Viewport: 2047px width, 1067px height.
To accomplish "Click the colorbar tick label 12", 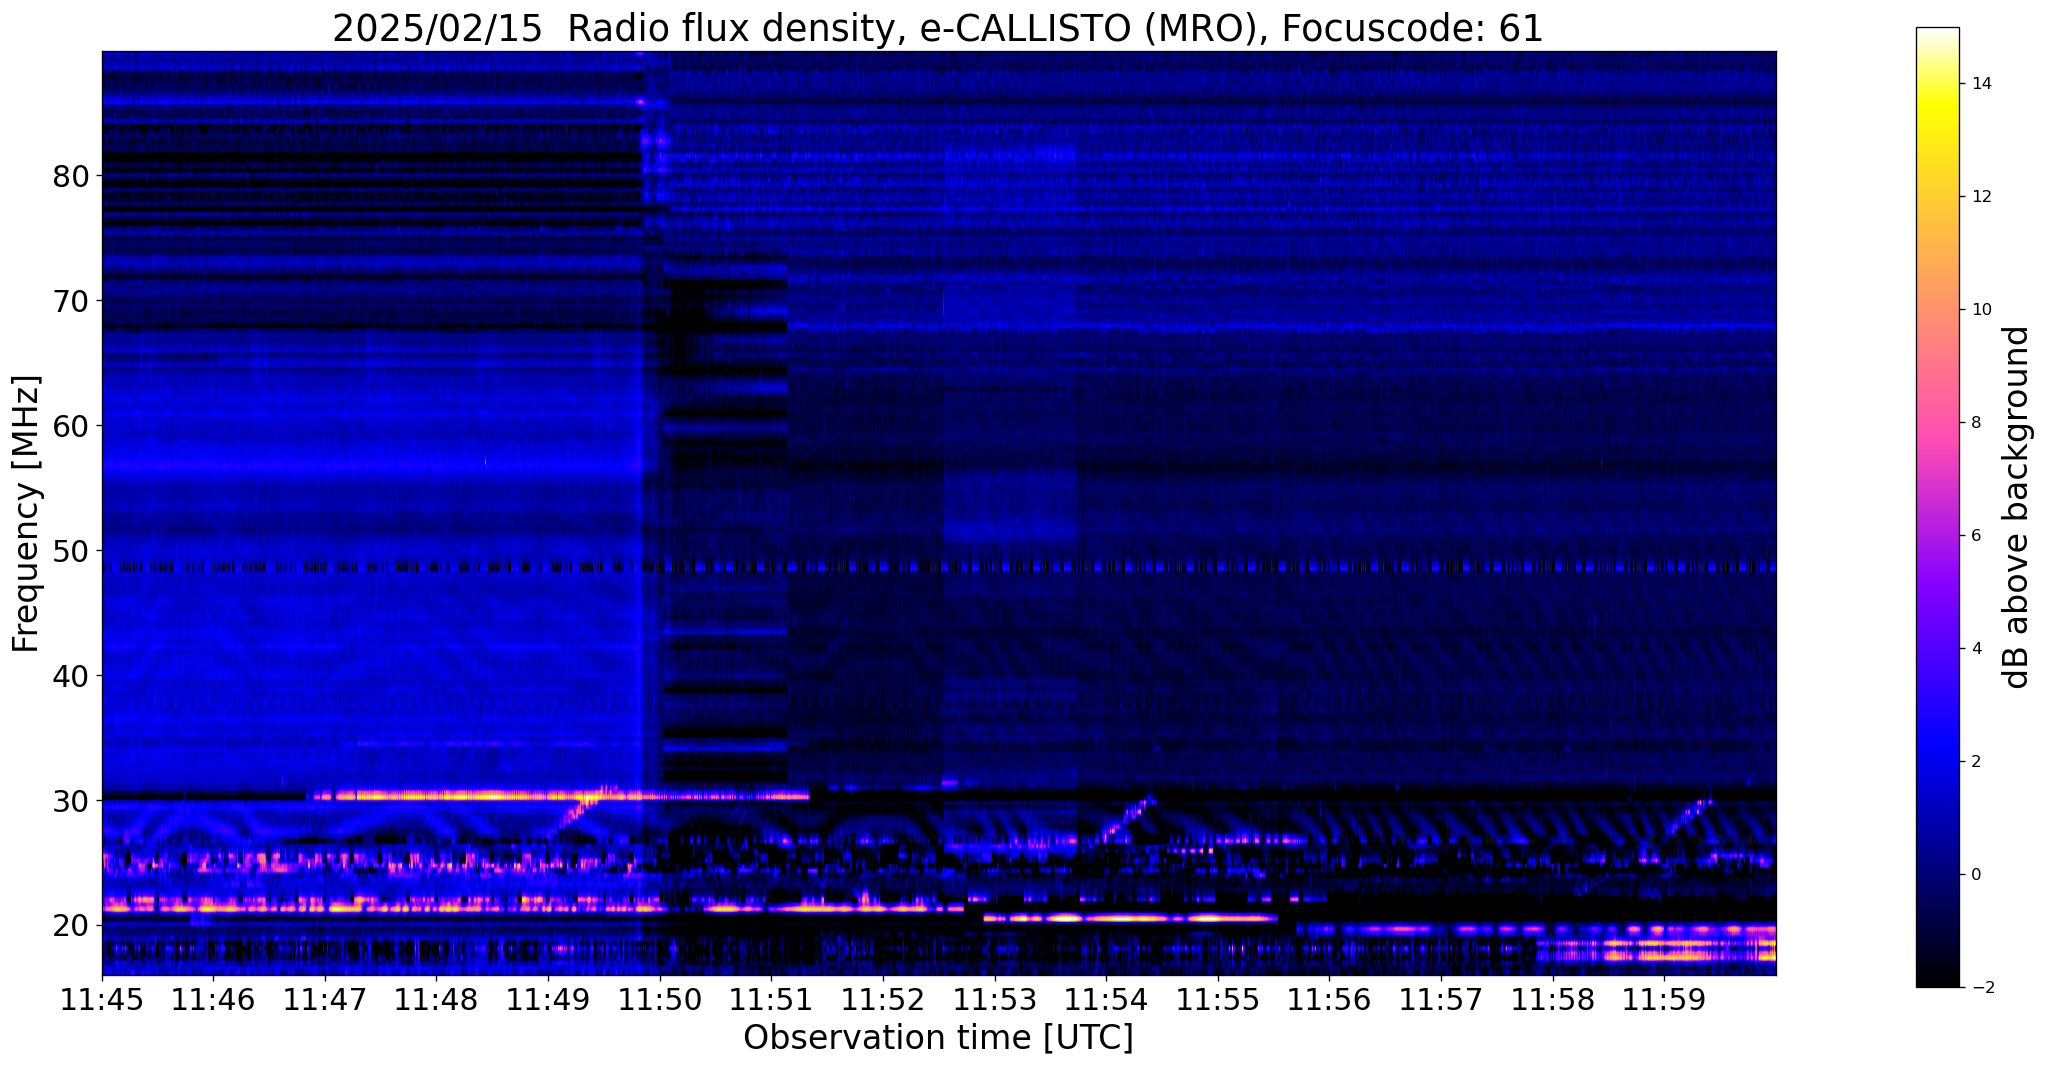I will click(1980, 197).
